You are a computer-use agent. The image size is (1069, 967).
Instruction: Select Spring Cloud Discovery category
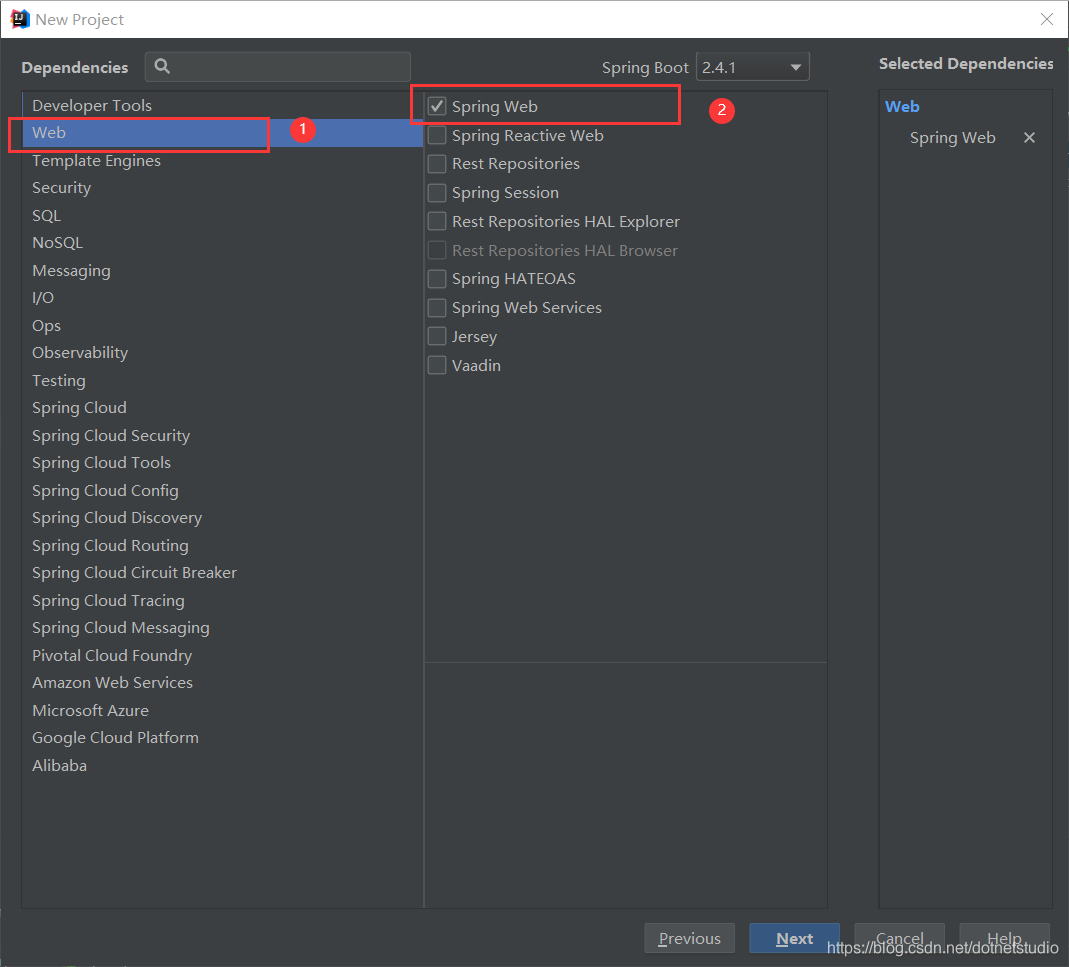[x=222, y=518]
